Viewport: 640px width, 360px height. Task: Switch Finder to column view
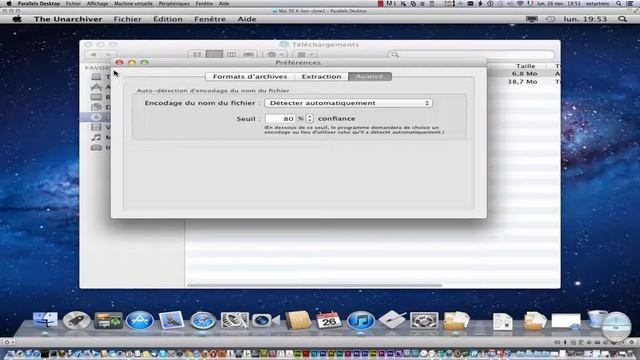click(231, 54)
